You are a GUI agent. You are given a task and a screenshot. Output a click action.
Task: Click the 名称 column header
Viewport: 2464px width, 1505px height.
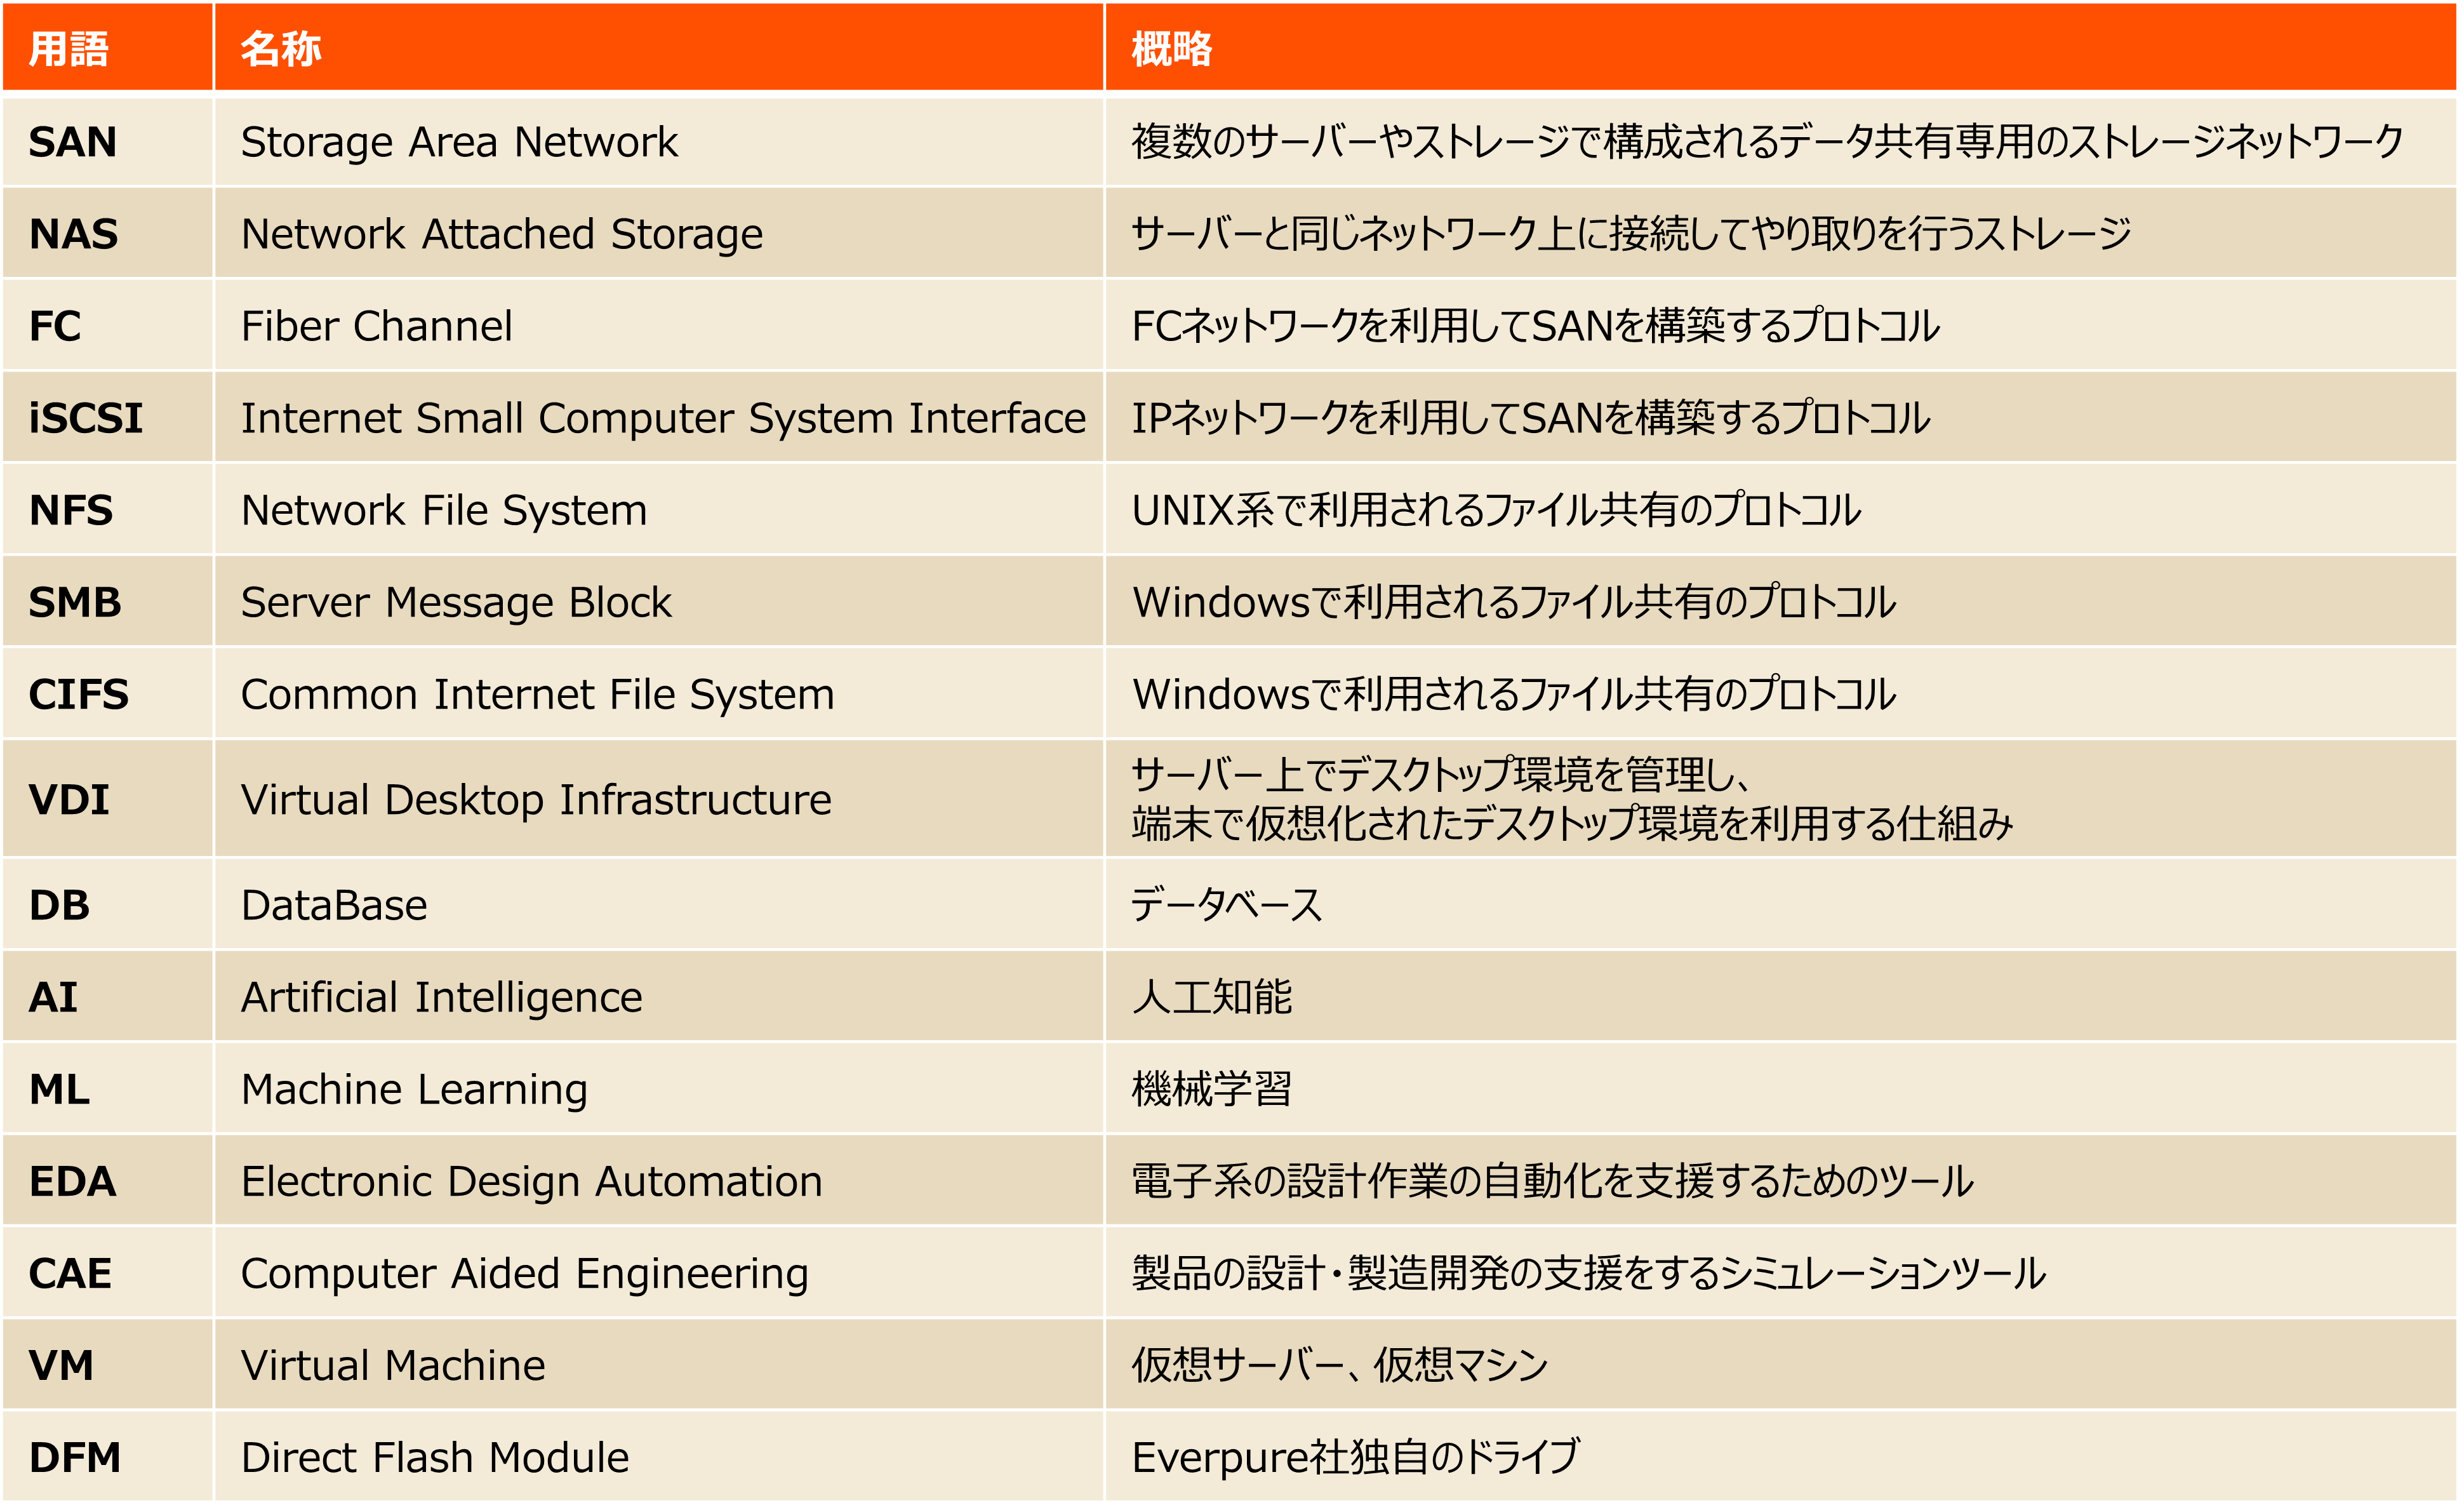pos(281,48)
